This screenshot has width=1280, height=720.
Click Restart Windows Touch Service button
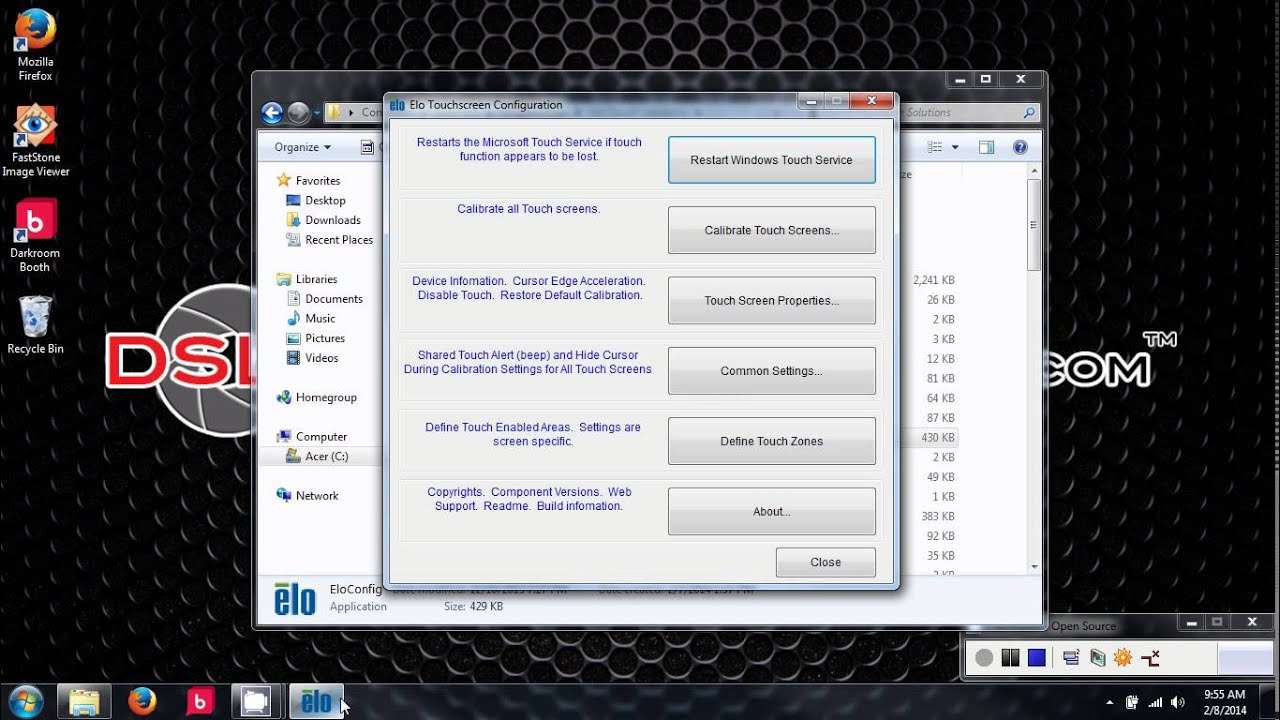point(771,160)
